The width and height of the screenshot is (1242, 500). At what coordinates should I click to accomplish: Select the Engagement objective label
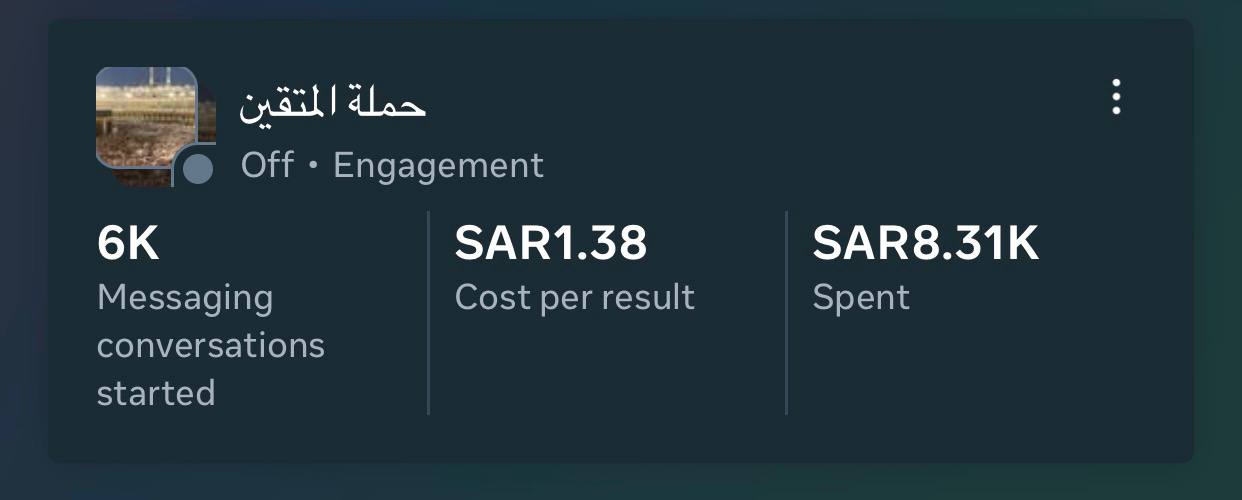click(x=438, y=165)
